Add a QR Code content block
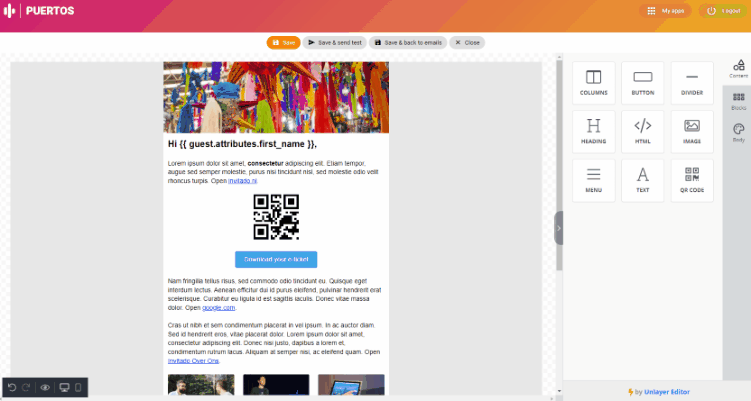The width and height of the screenshot is (751, 401). [692, 181]
